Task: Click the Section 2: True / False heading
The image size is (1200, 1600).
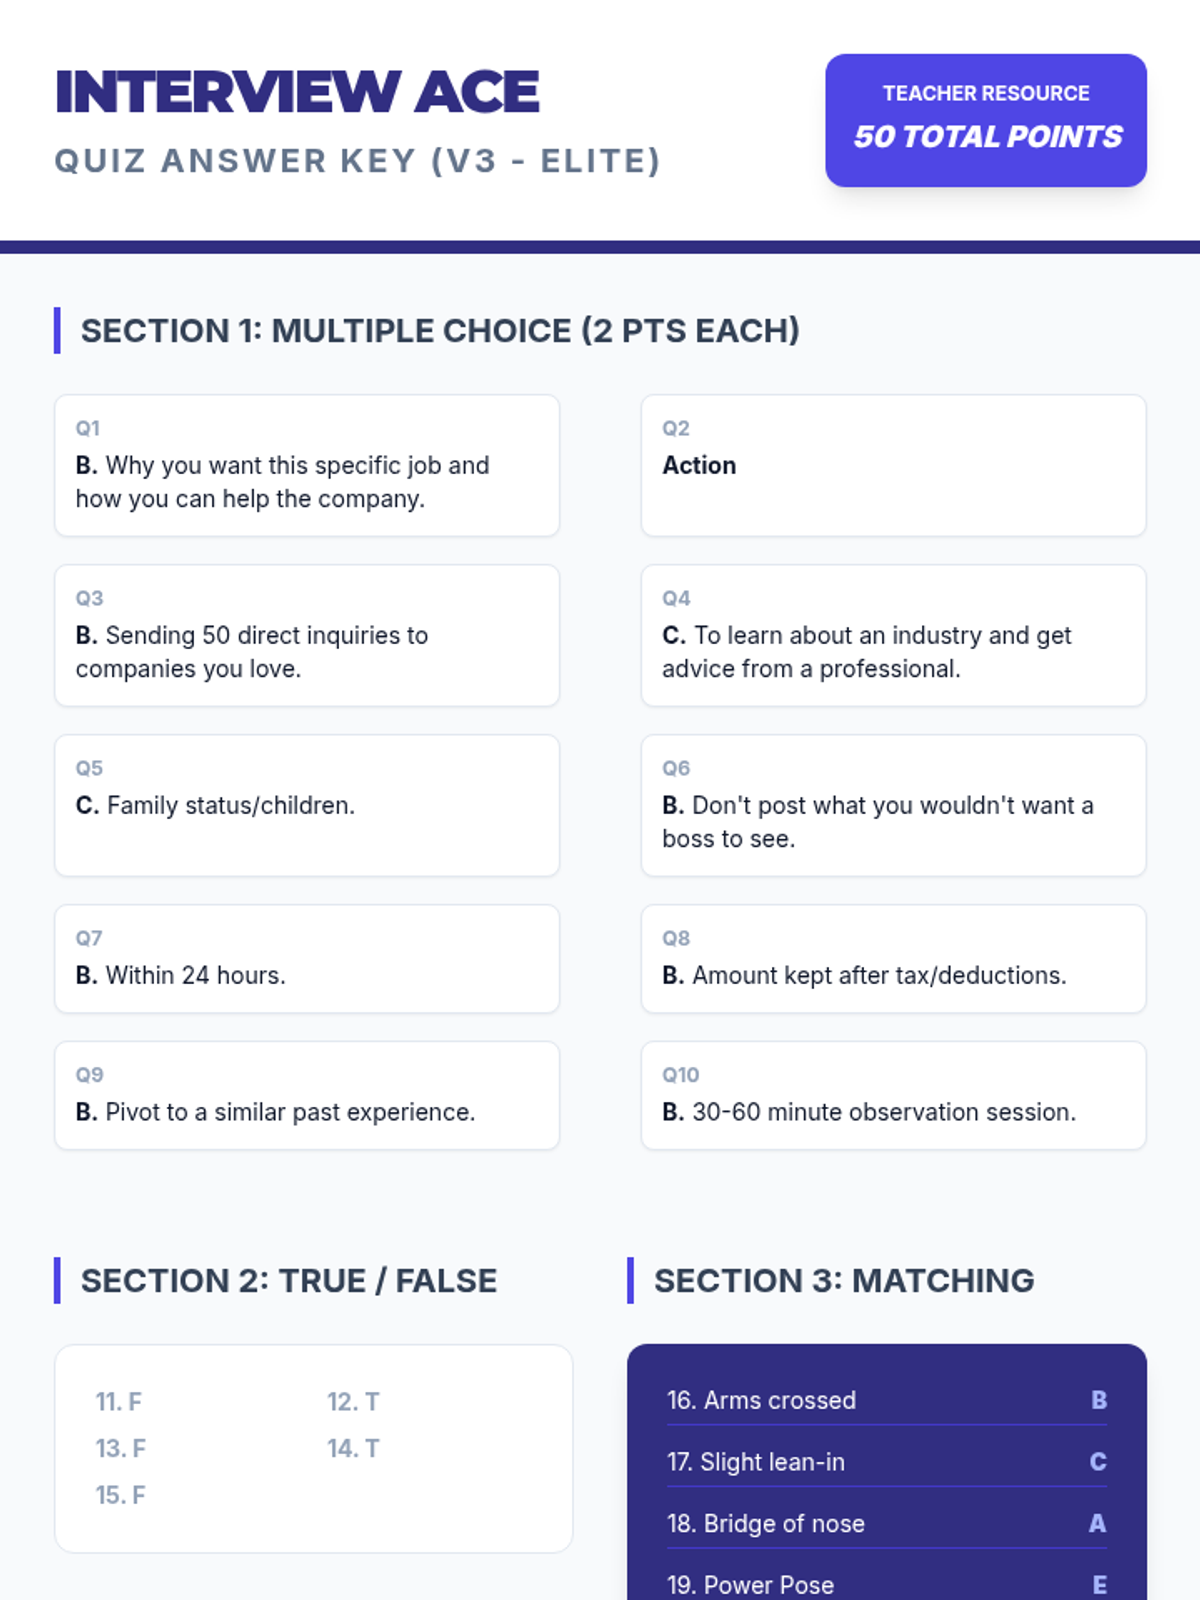Action: click(288, 1281)
